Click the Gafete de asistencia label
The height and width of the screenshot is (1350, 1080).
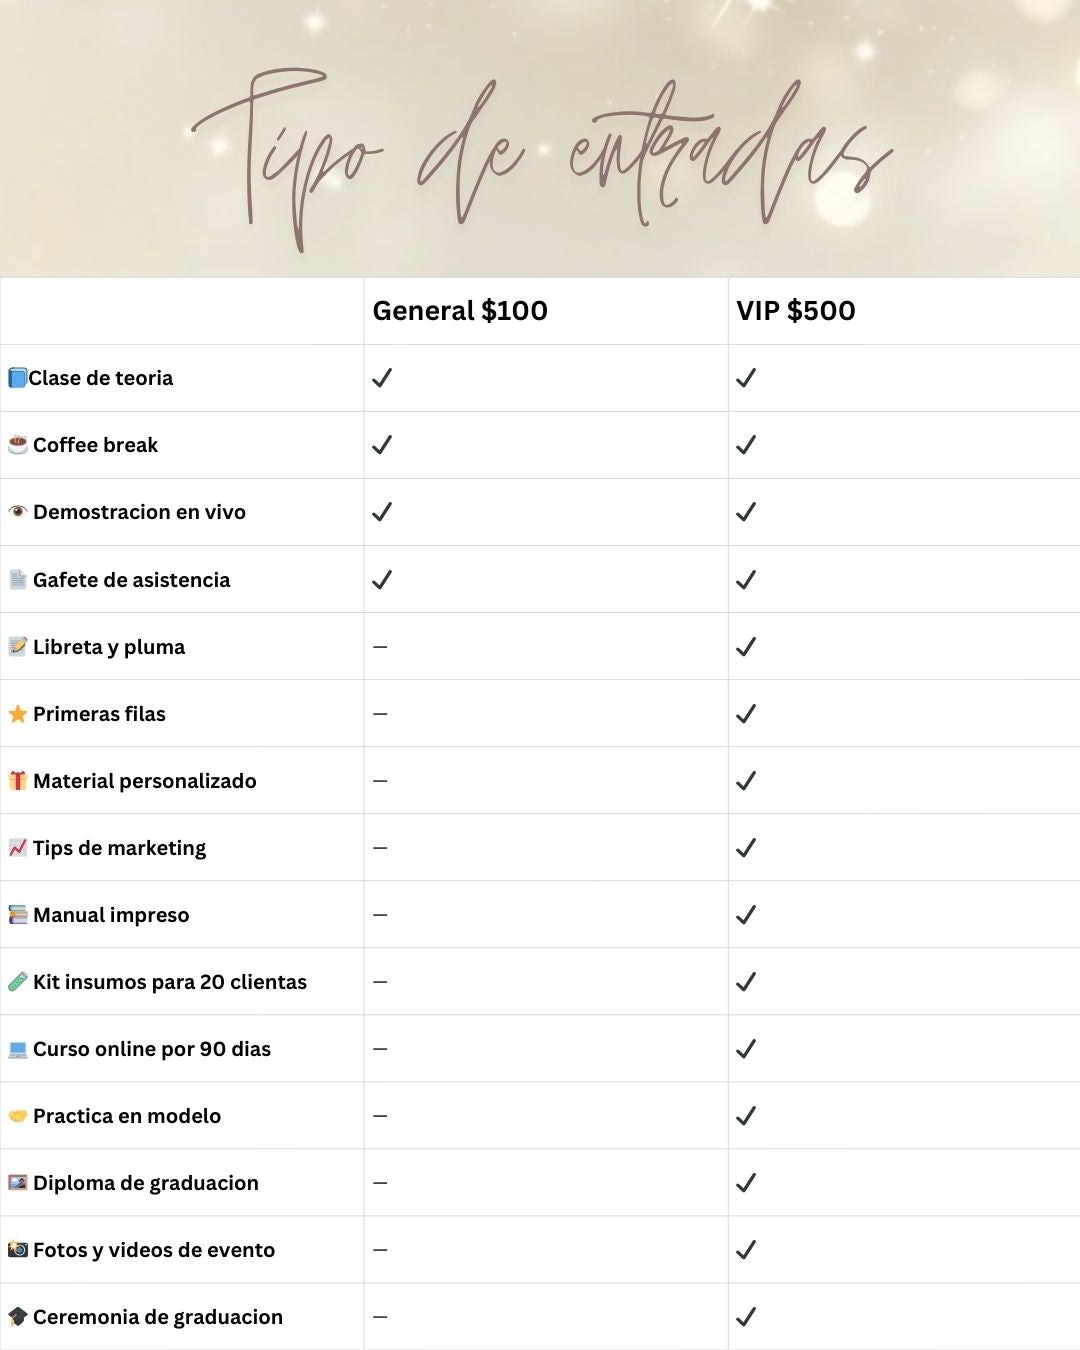coord(131,580)
